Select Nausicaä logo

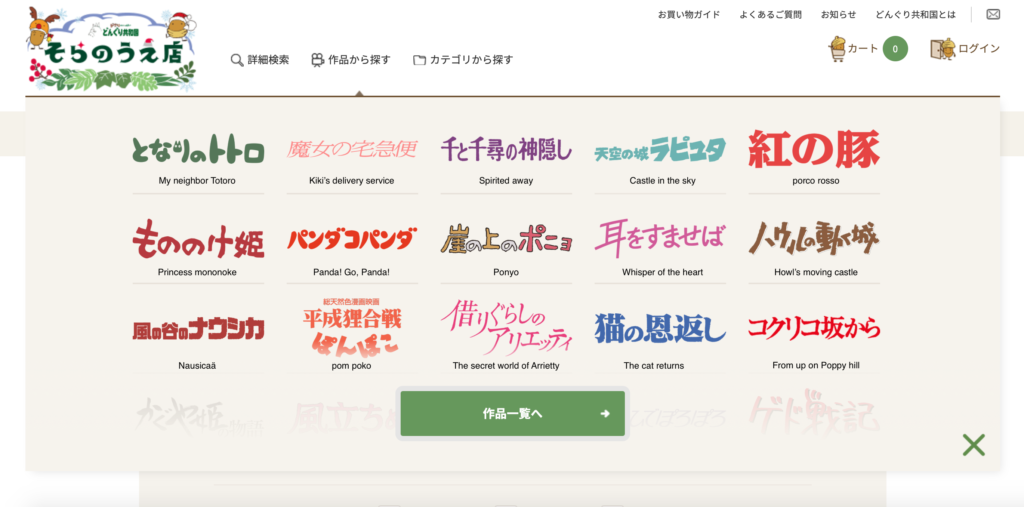point(198,330)
